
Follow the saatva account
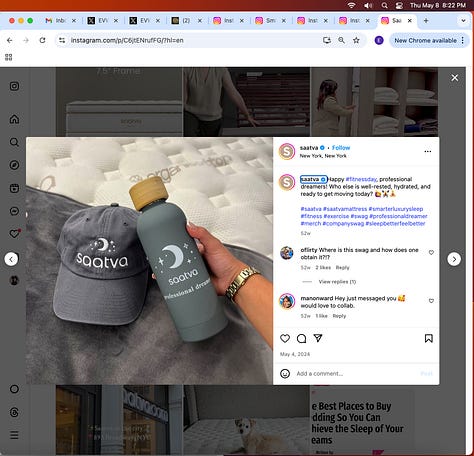341,148
